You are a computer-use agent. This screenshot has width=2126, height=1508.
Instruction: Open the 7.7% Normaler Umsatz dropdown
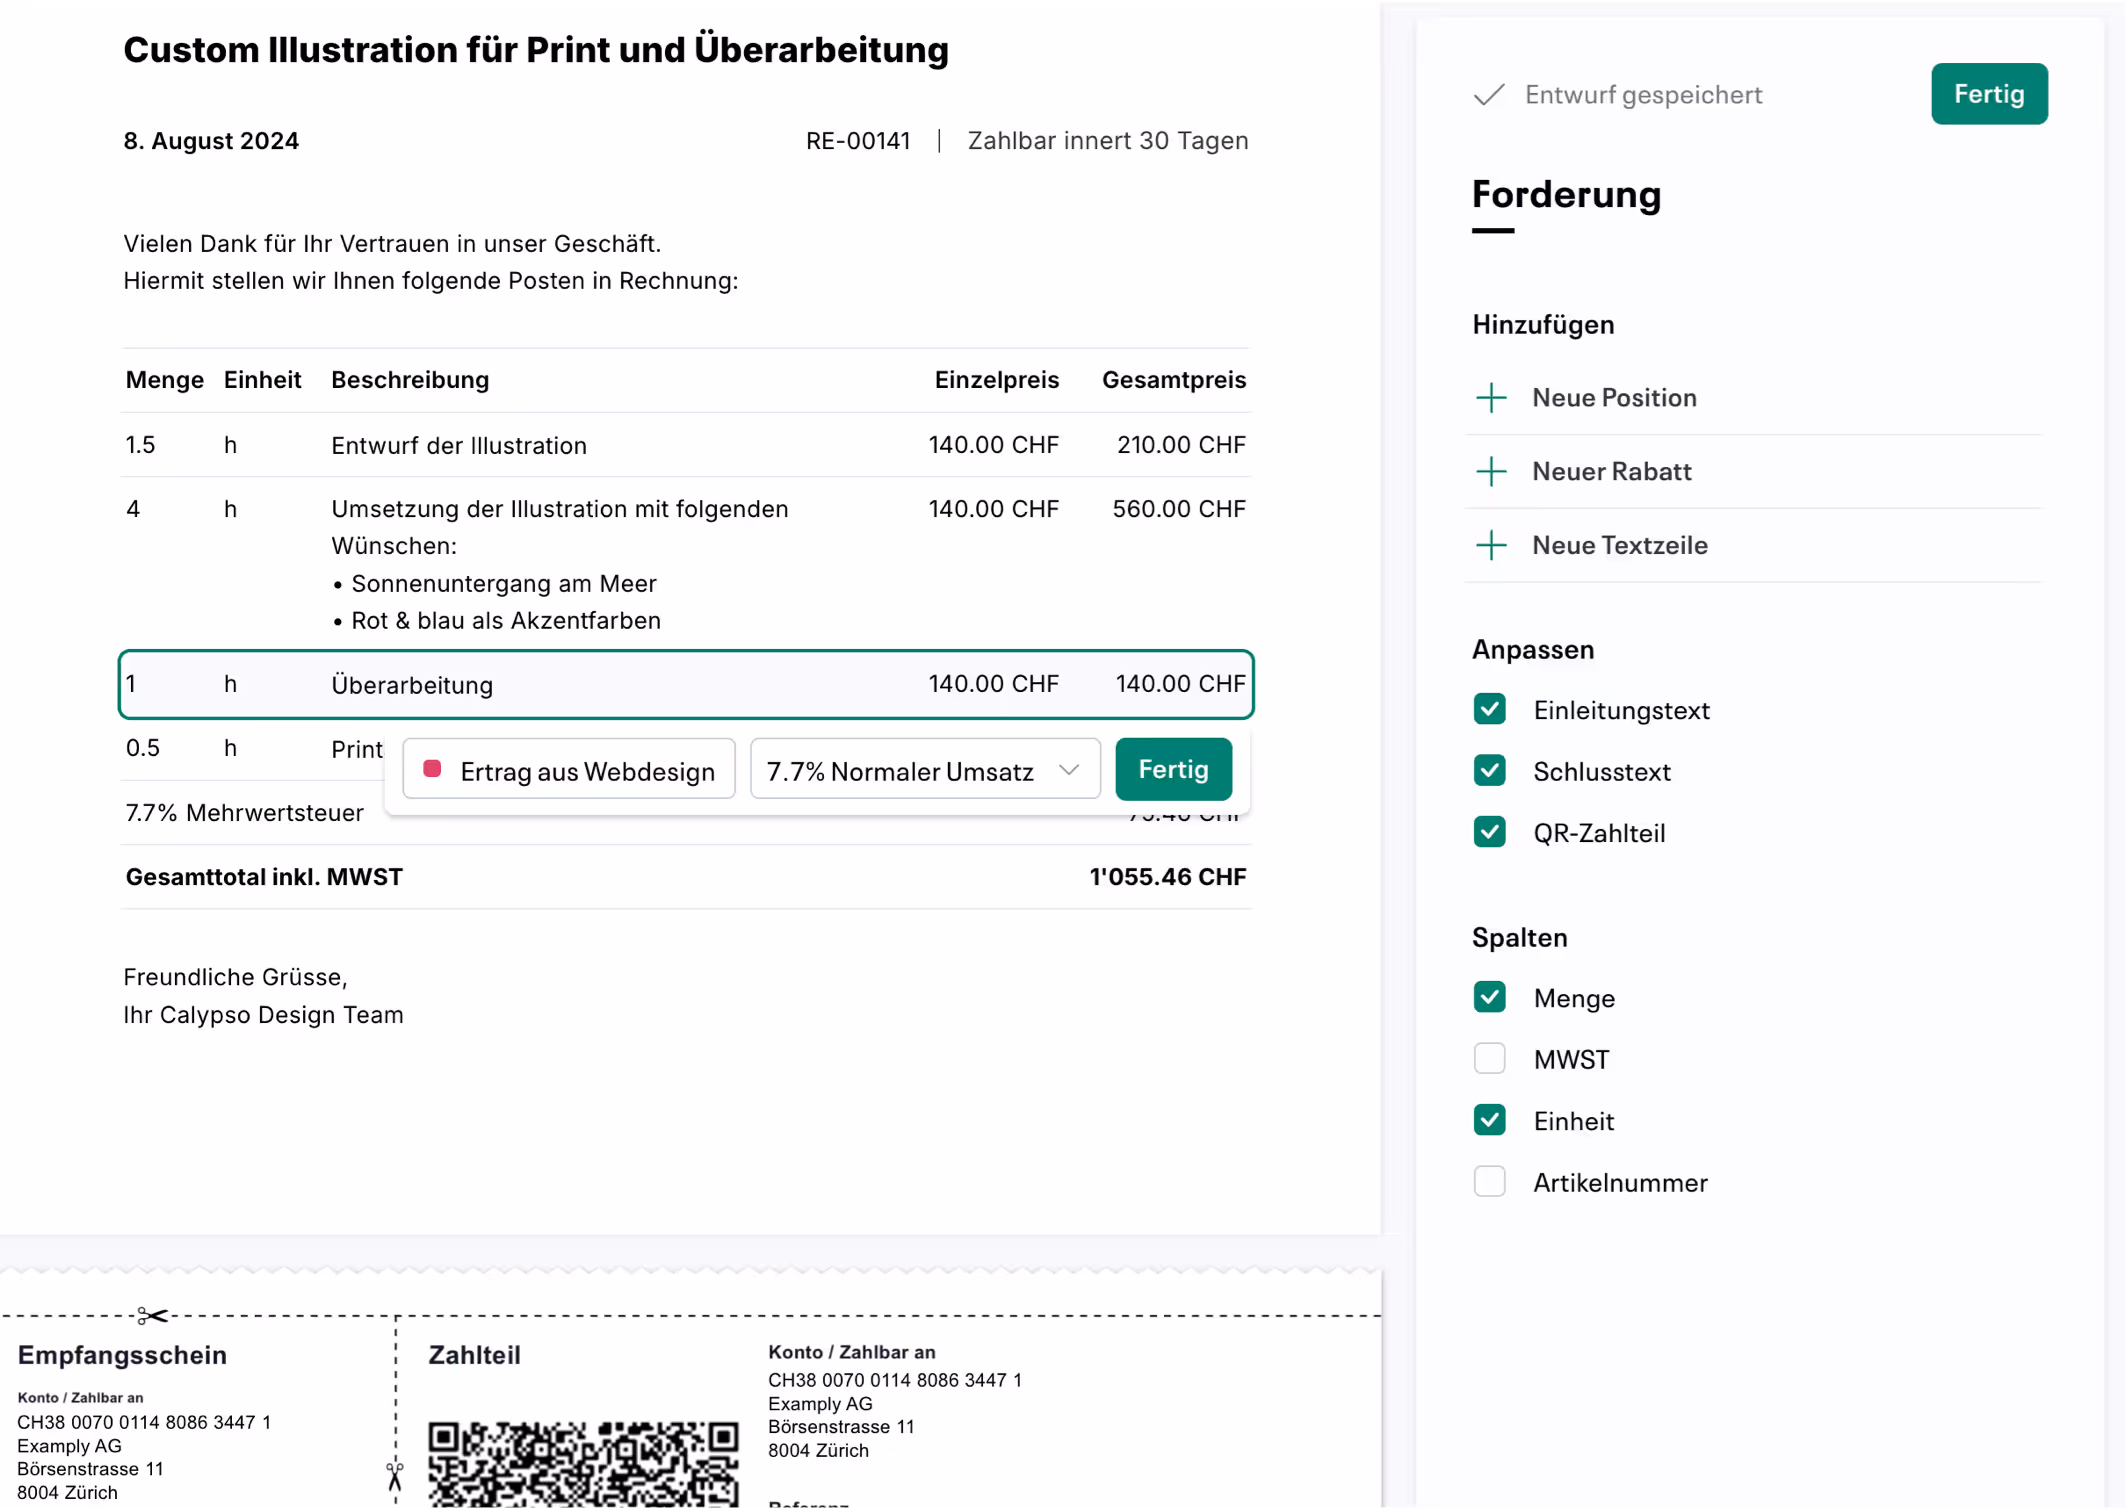click(925, 770)
